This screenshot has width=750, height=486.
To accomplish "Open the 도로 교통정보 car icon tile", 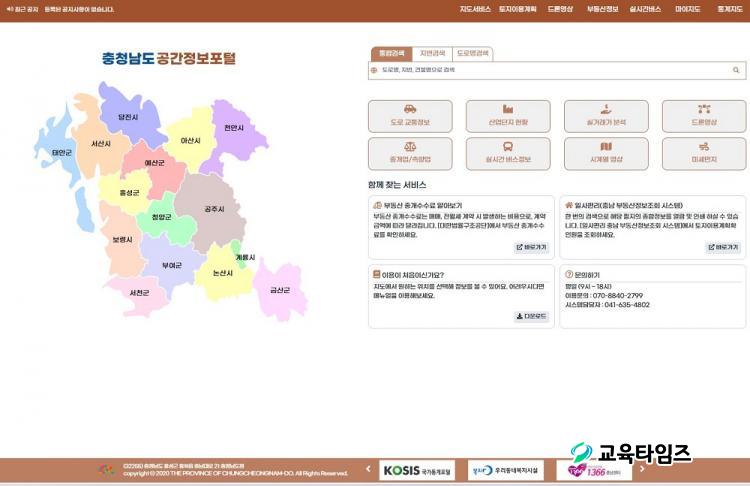I will click(x=410, y=116).
